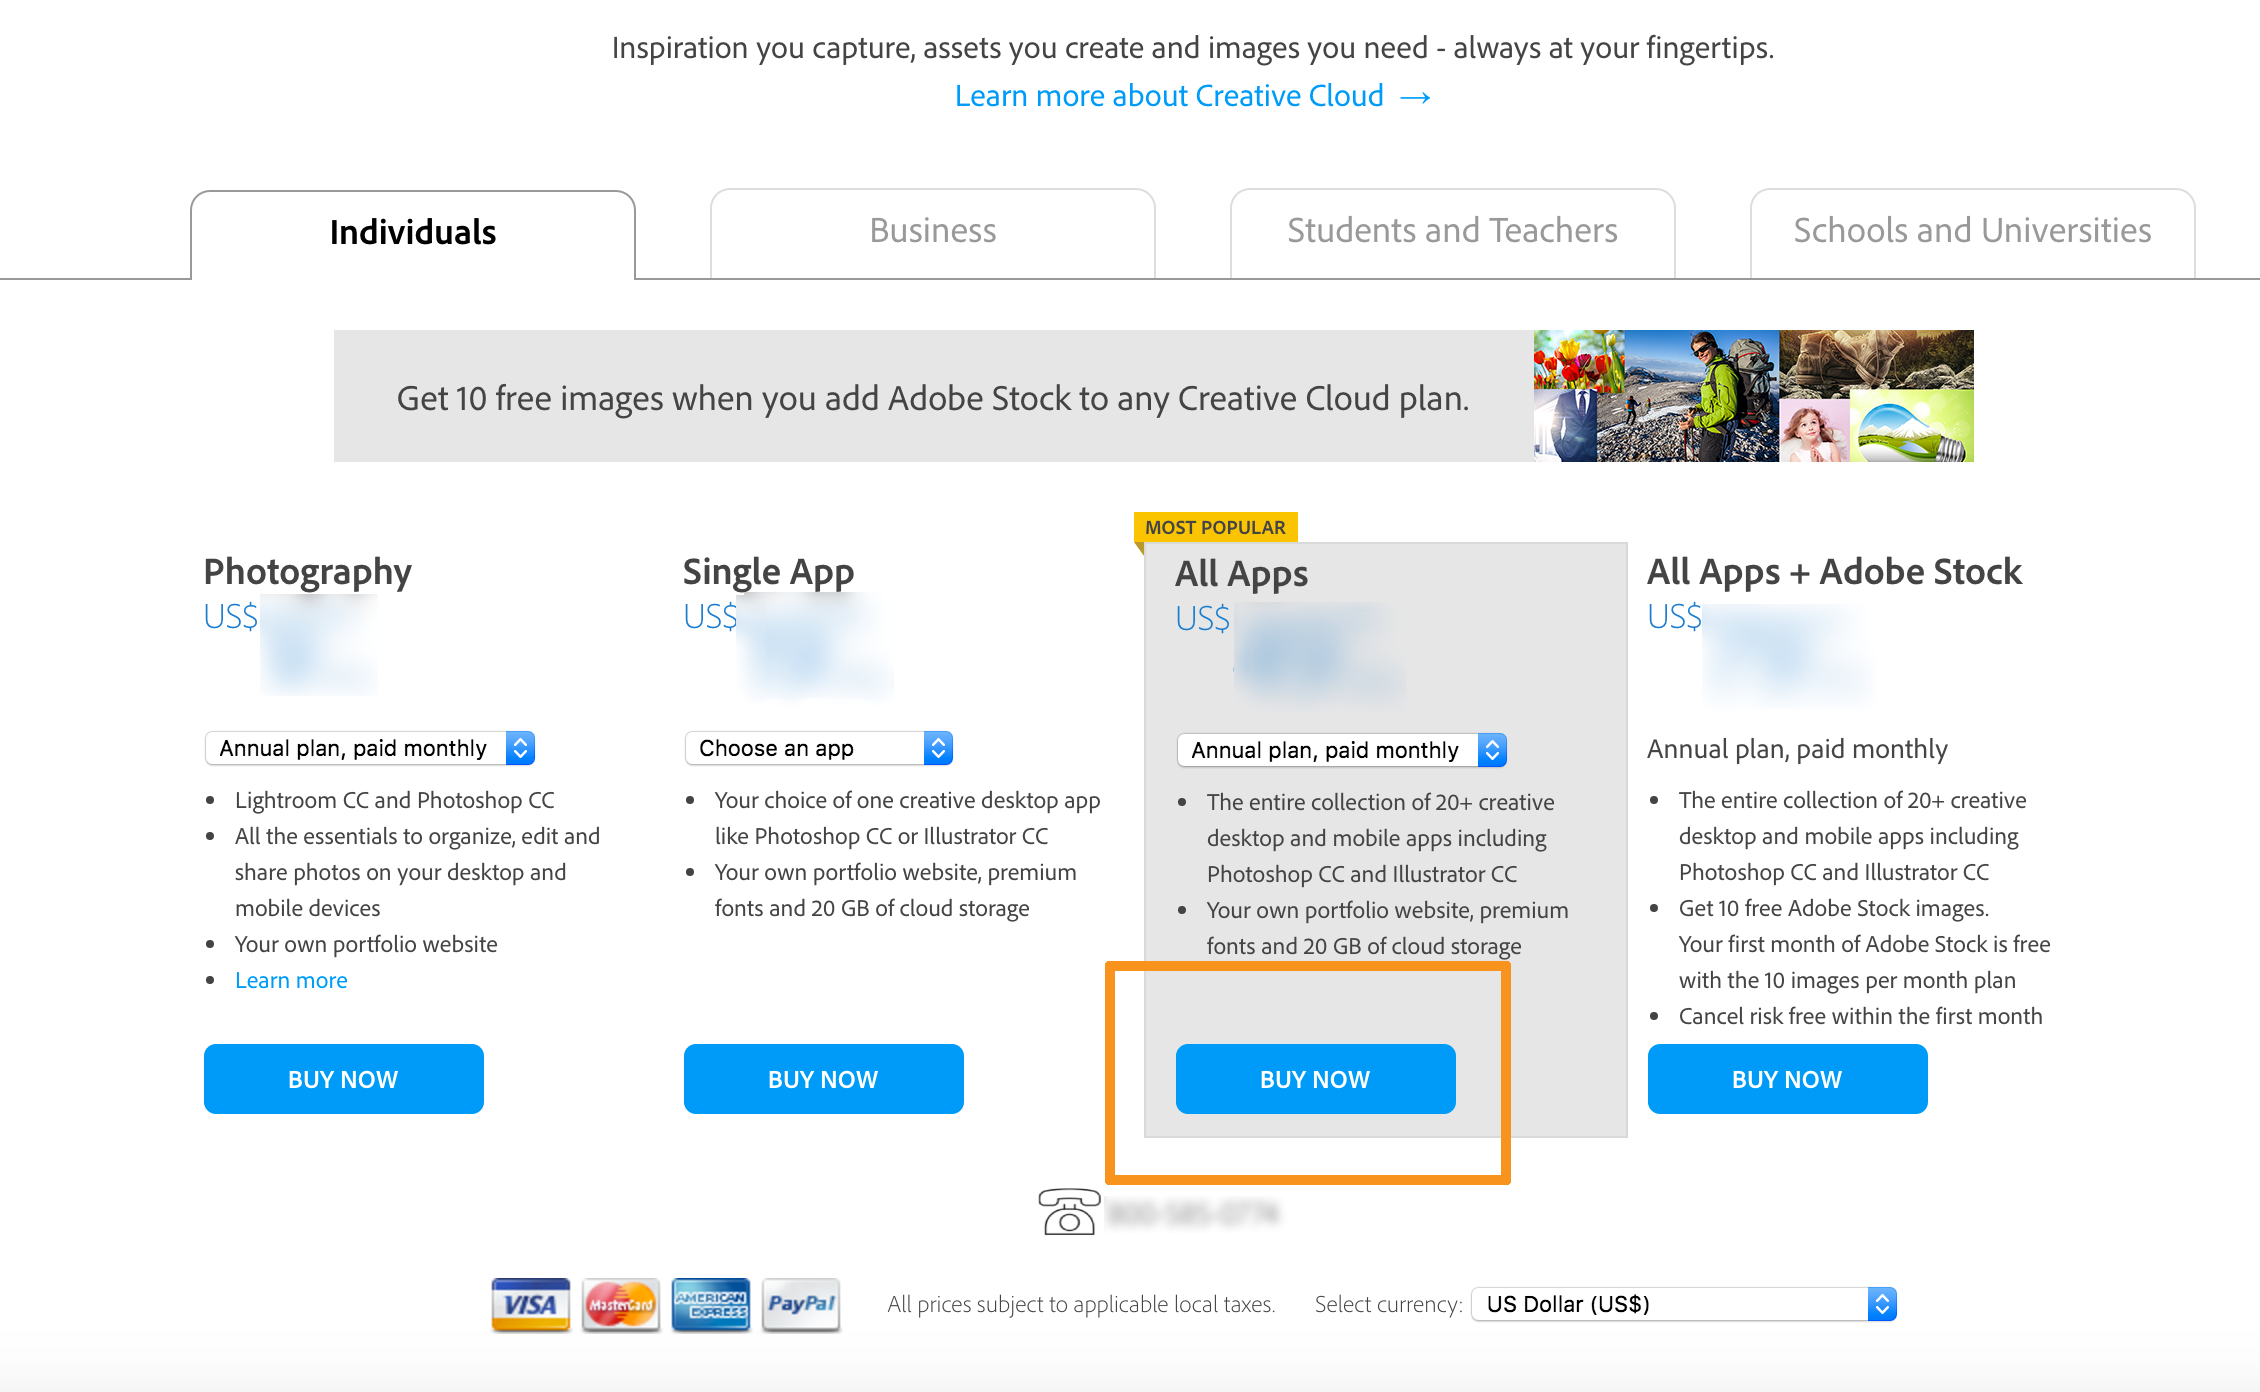Open the Schools and Universities tab
The height and width of the screenshot is (1392, 2260).
(1969, 229)
